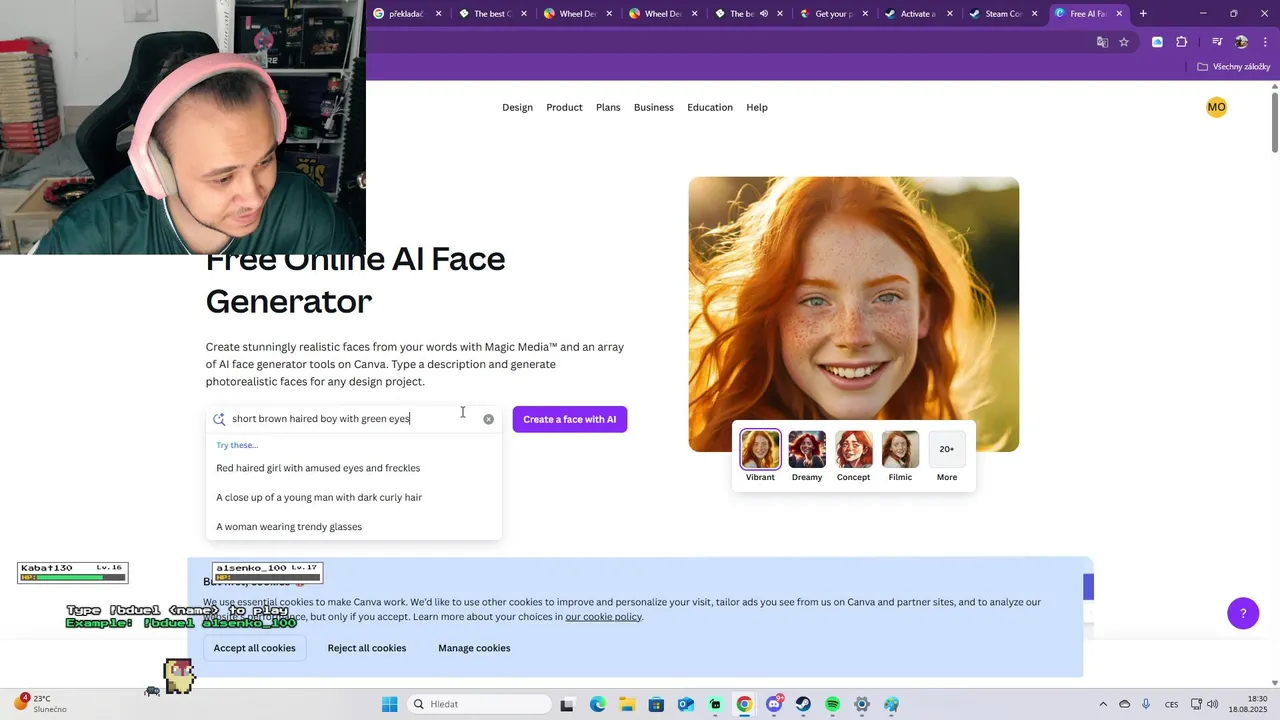The width and height of the screenshot is (1280, 720).
Task: Click the microphone icon in system tray
Action: (x=1146, y=704)
